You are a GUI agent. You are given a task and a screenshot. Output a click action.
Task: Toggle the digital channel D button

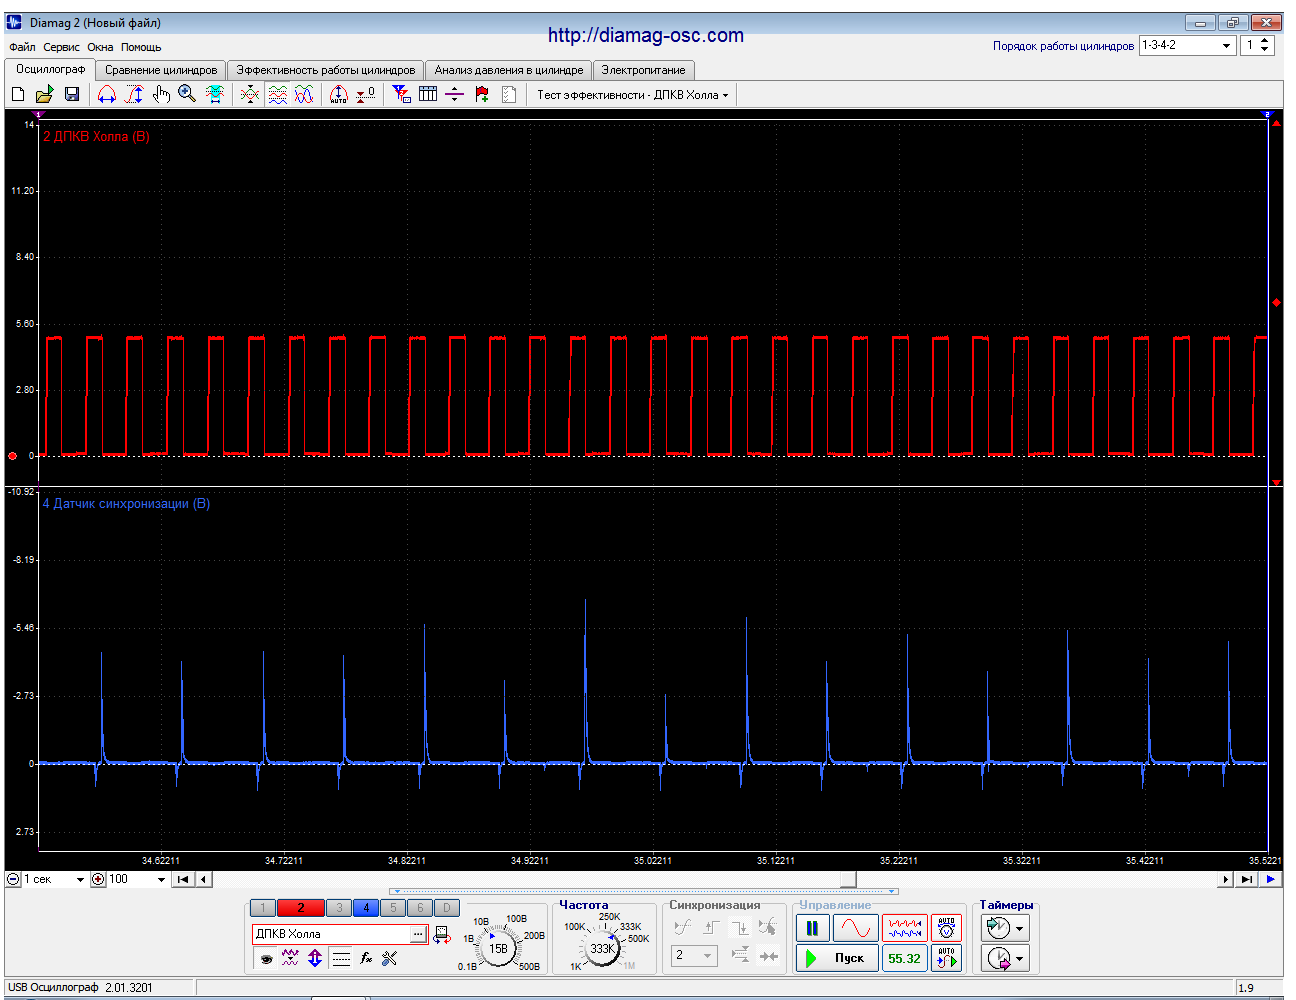tap(447, 908)
